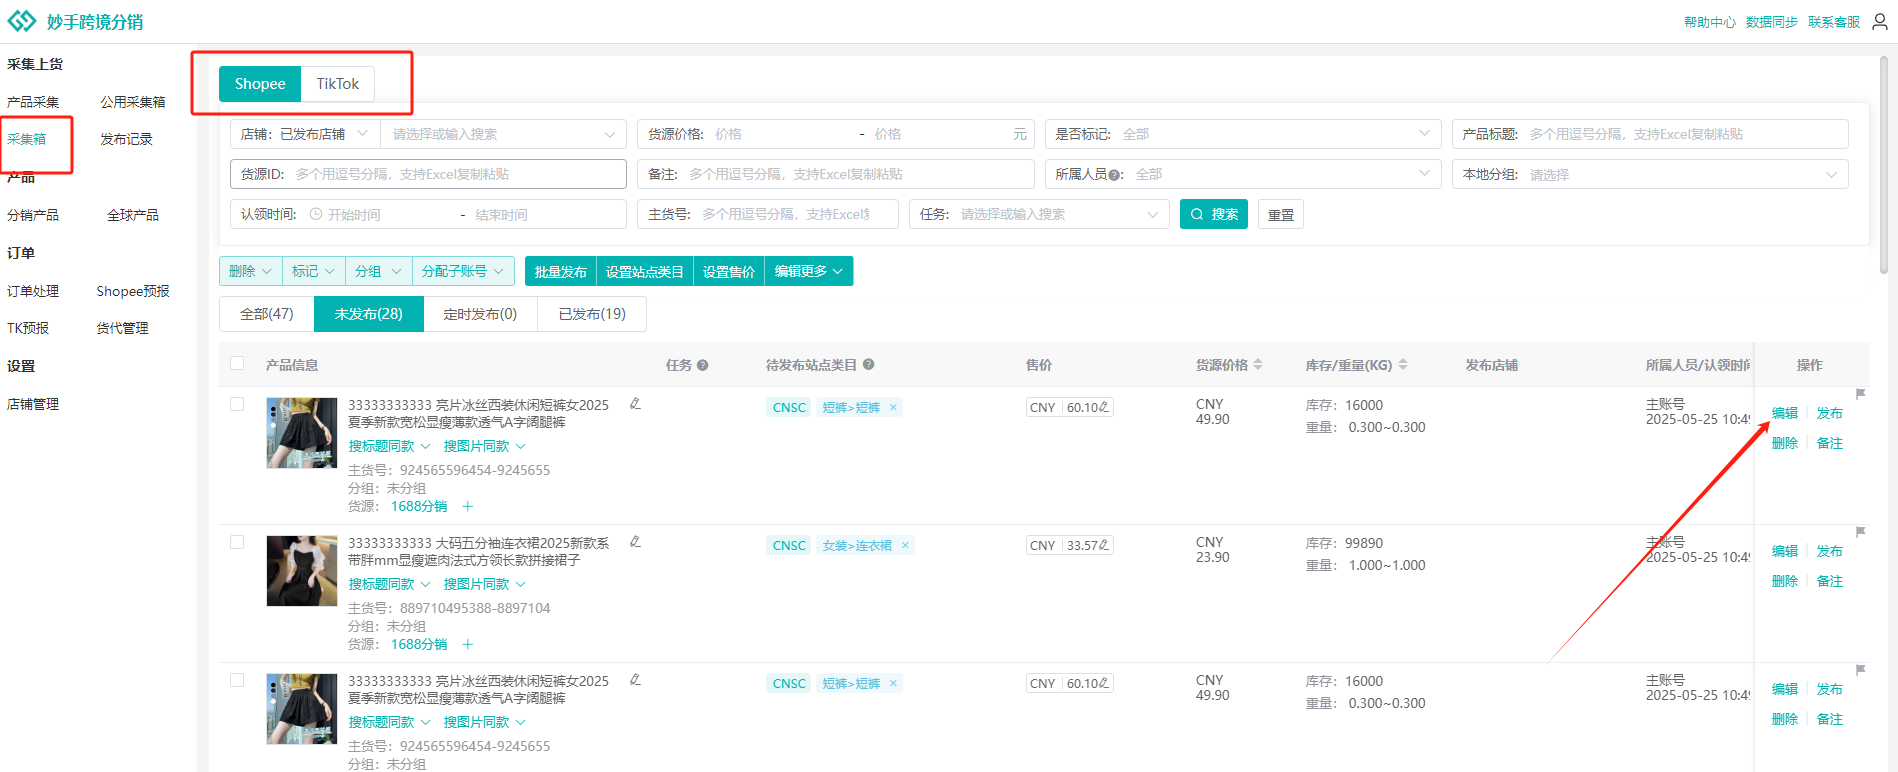Screen dimensions: 1898x772
Task: Click the flag icon on first product row
Action: tap(1861, 394)
